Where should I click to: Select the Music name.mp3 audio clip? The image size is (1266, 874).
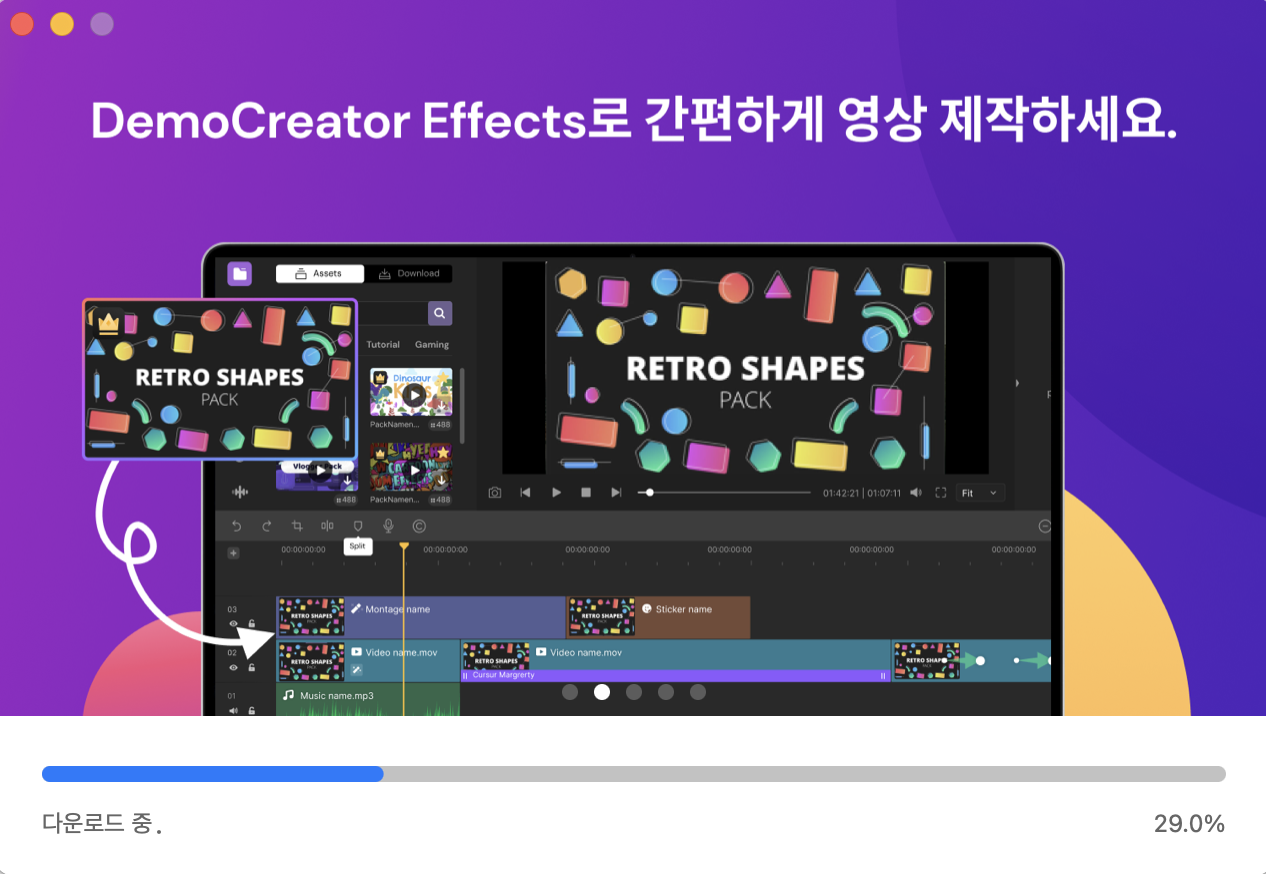point(368,699)
